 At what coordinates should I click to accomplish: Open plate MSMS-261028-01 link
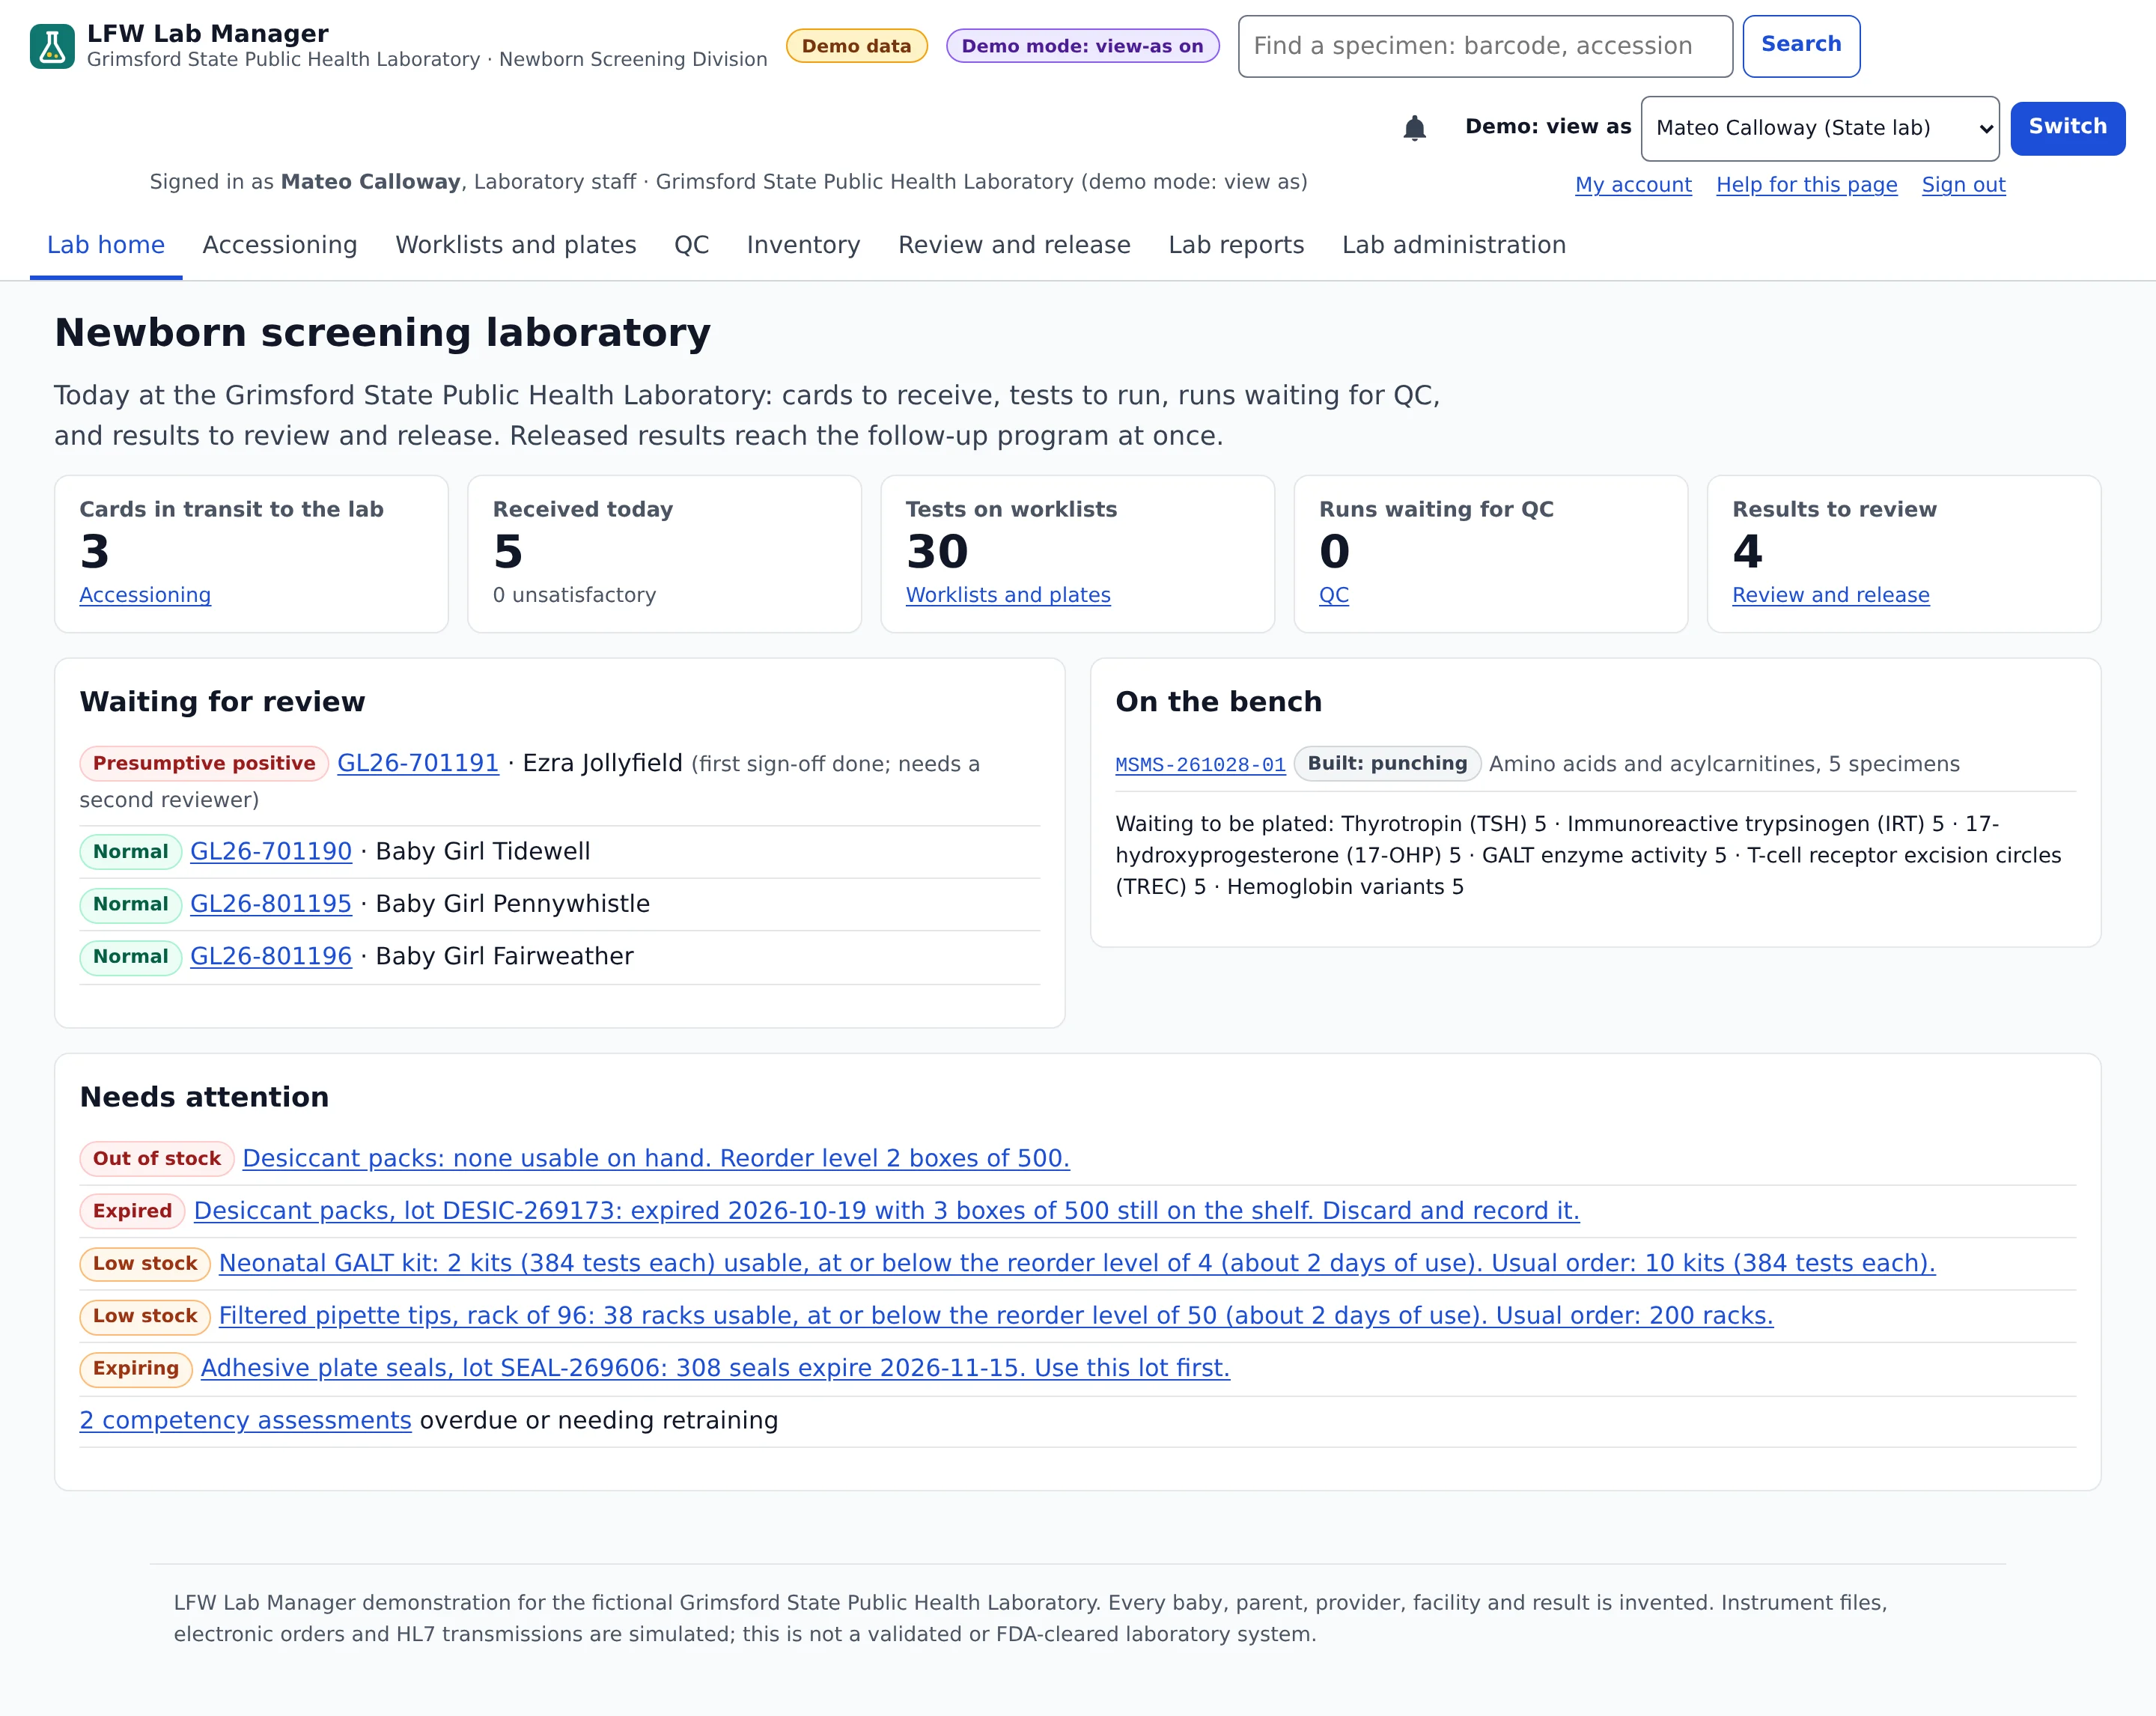[1200, 764]
